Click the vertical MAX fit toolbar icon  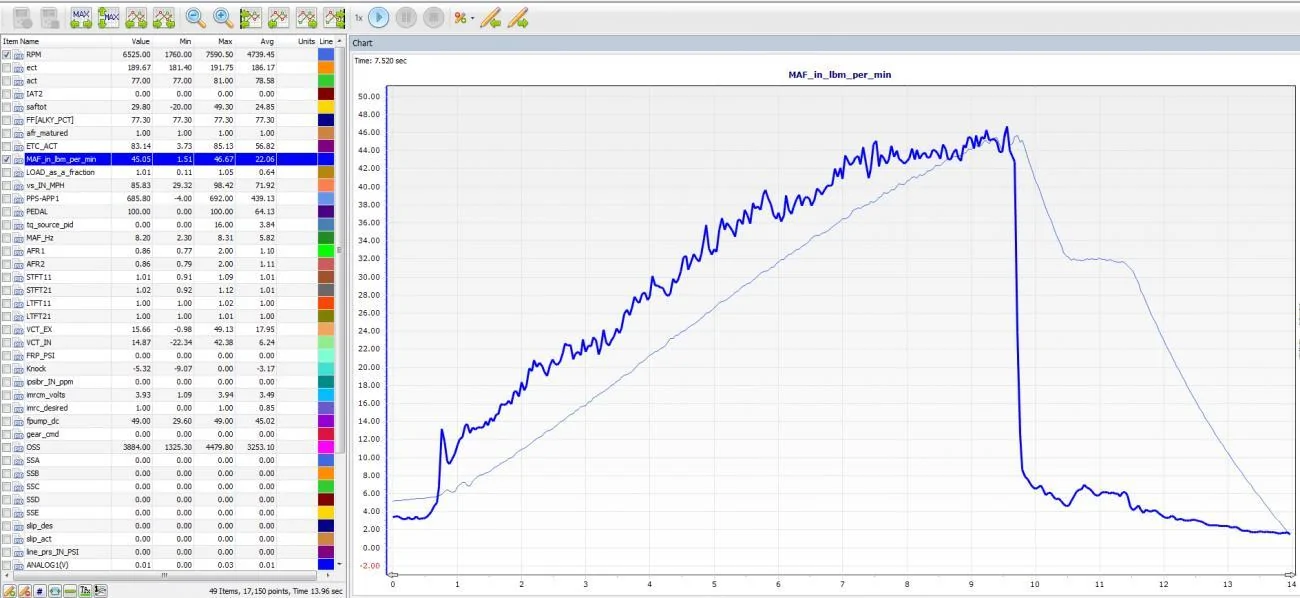tap(108, 17)
